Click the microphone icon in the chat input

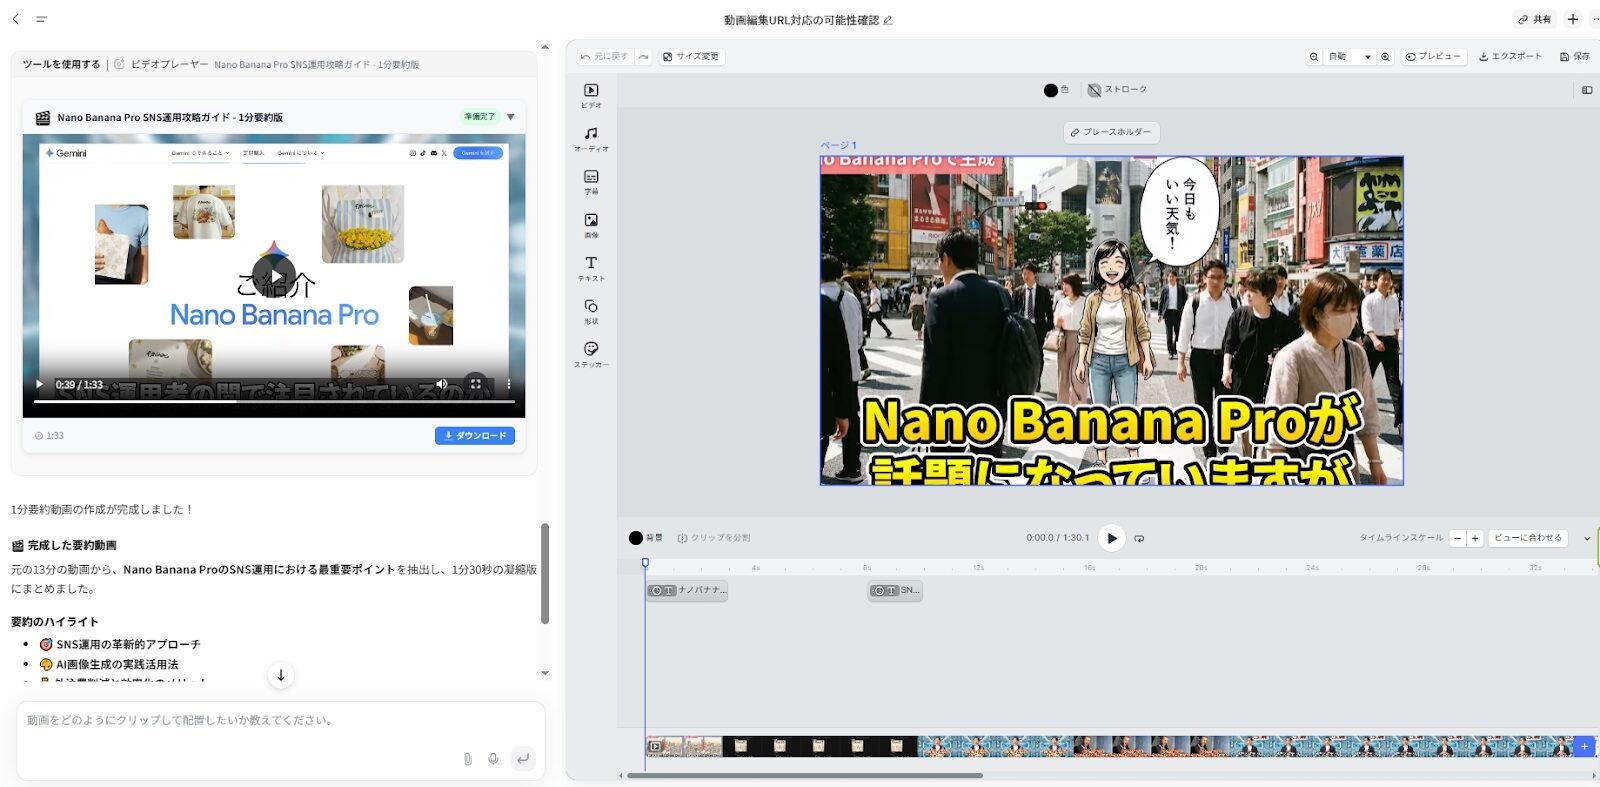(493, 759)
